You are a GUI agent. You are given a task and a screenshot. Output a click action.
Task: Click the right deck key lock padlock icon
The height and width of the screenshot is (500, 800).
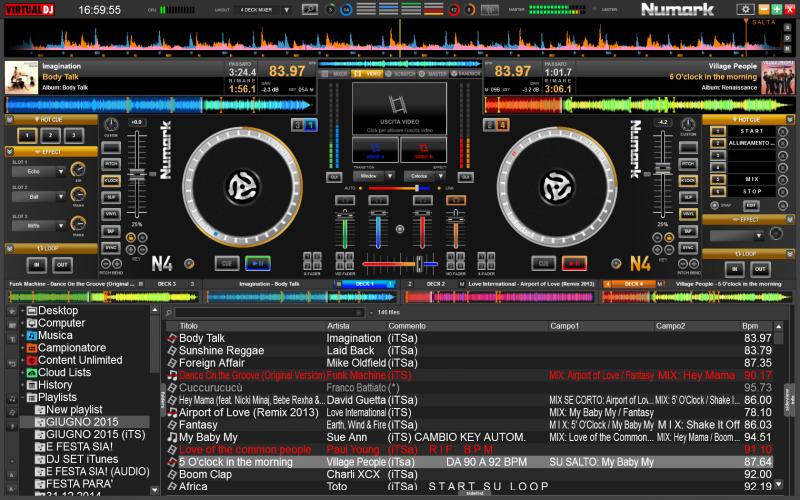668,237
